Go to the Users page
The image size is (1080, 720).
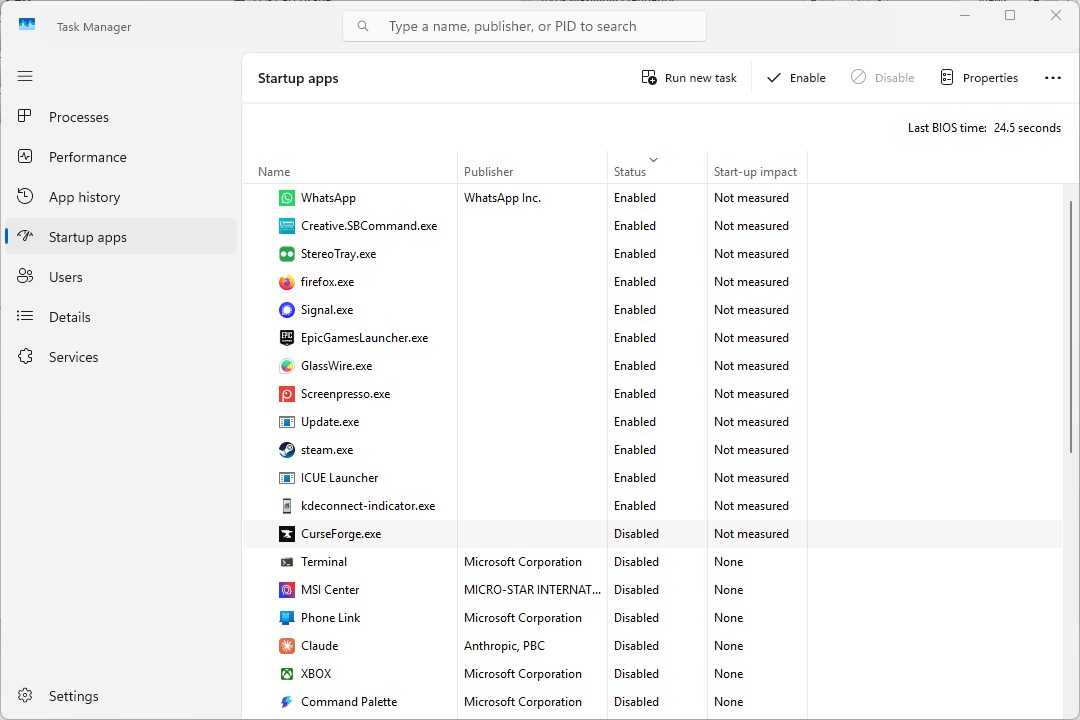pyautogui.click(x=121, y=277)
